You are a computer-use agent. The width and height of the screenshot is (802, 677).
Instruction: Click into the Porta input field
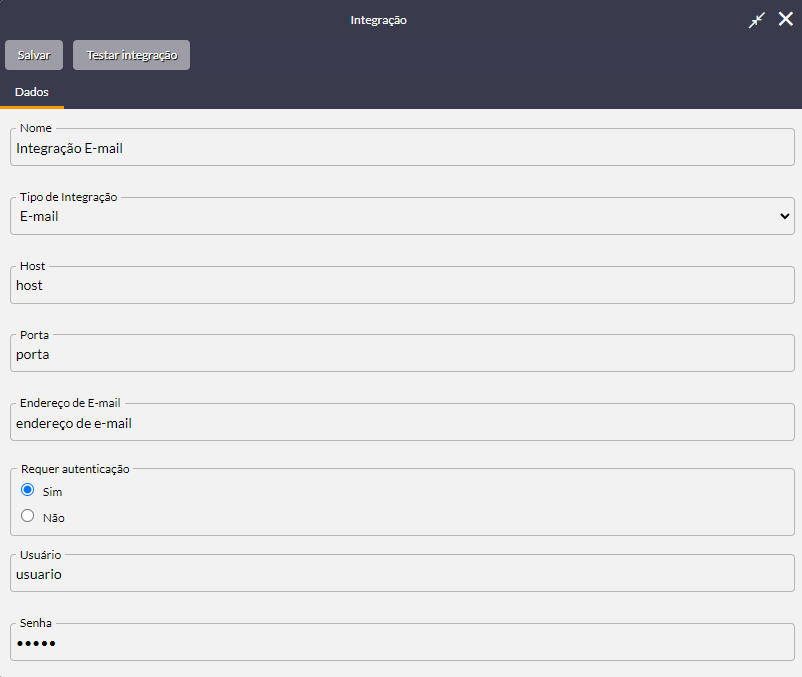pyautogui.click(x=402, y=354)
